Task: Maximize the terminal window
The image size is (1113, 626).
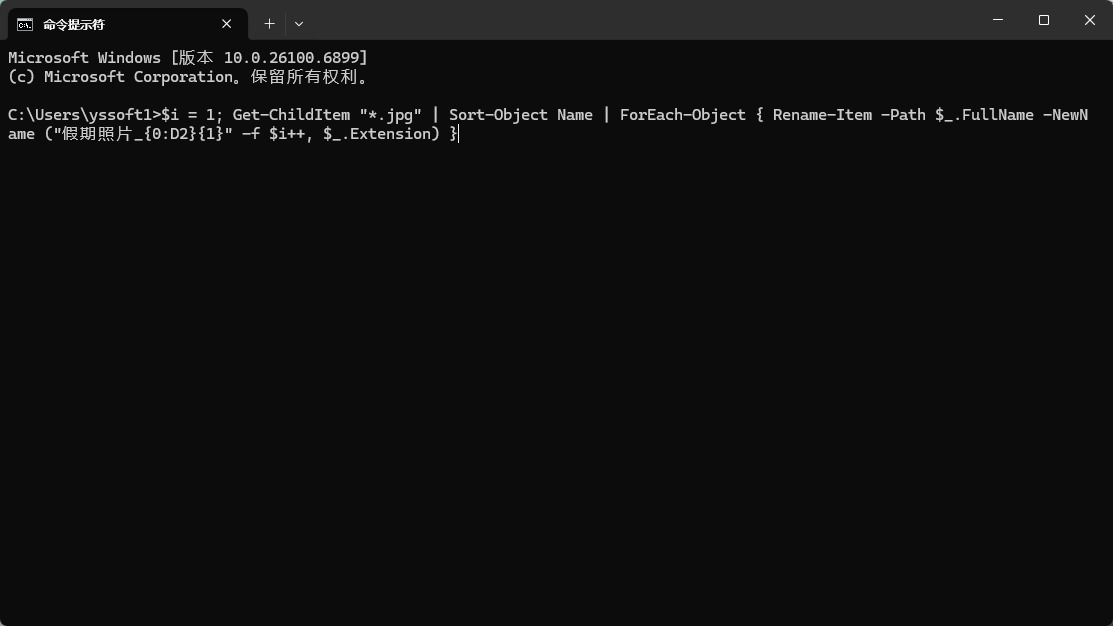Action: tap(1044, 20)
